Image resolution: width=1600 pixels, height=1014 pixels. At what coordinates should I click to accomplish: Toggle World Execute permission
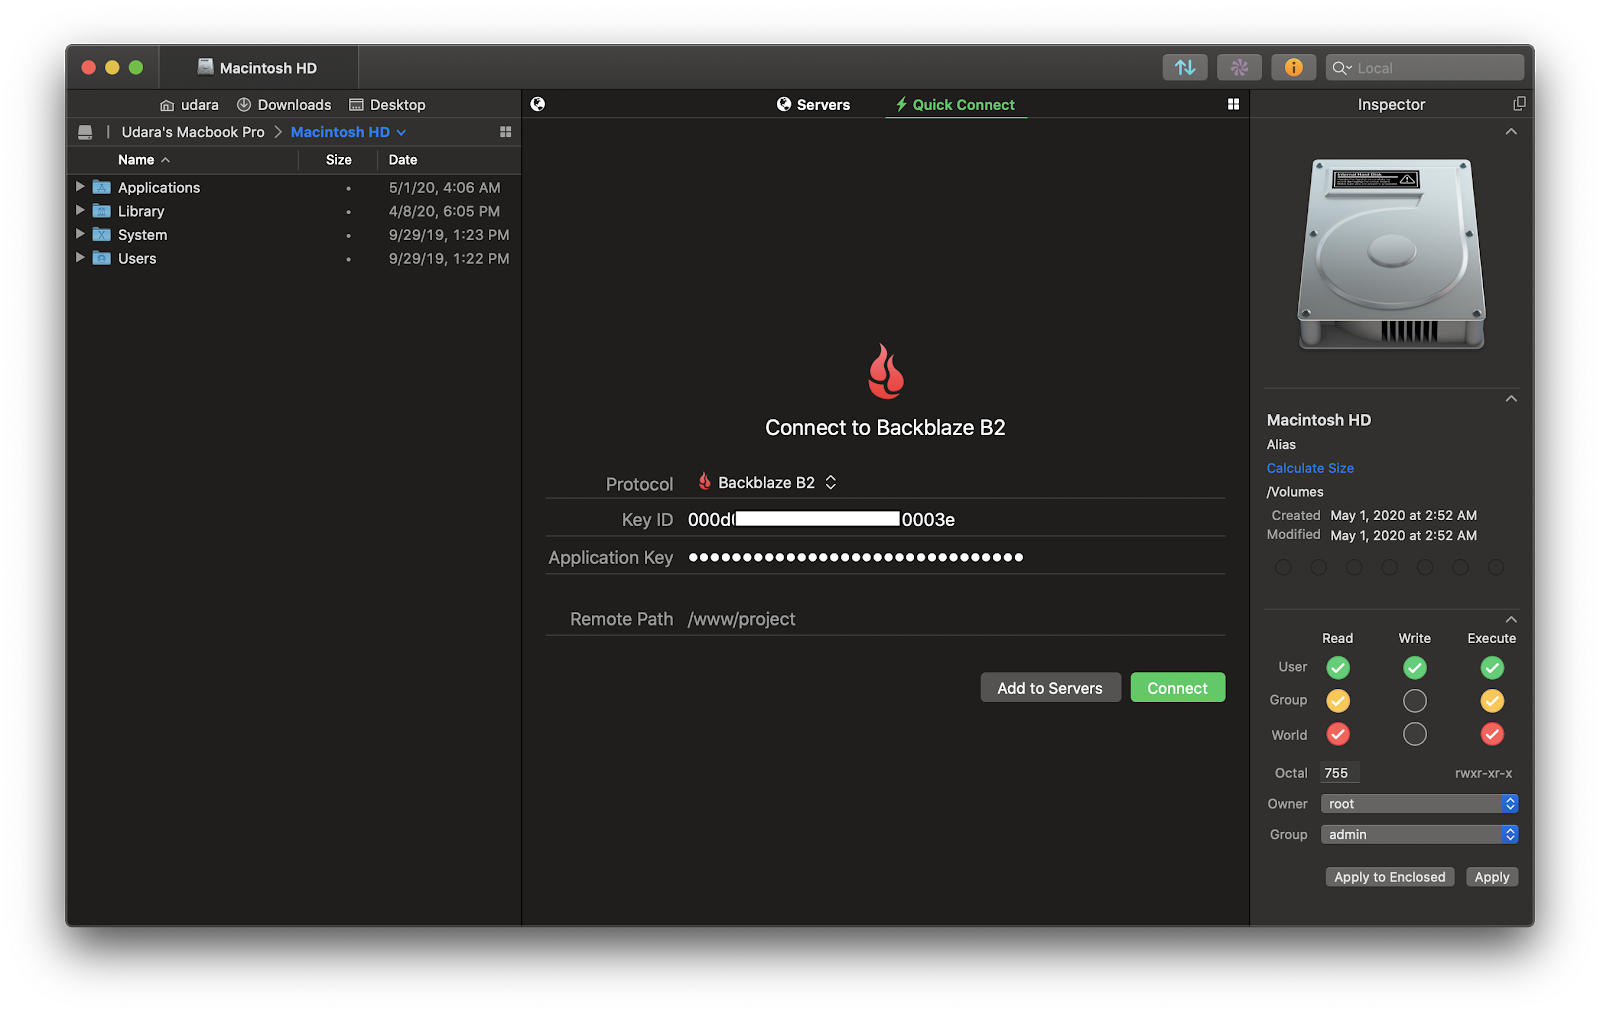tap(1492, 734)
